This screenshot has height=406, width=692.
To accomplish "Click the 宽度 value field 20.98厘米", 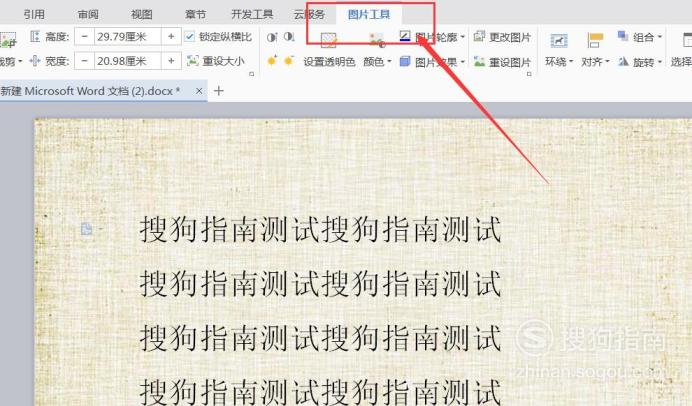I will (x=128, y=61).
